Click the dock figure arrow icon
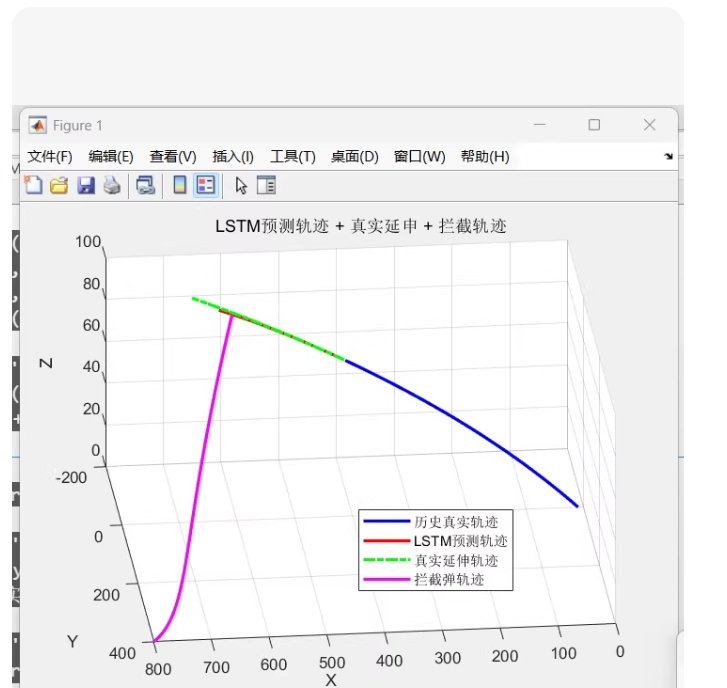Image resolution: width=727 pixels, height=688 pixels. pos(668,156)
